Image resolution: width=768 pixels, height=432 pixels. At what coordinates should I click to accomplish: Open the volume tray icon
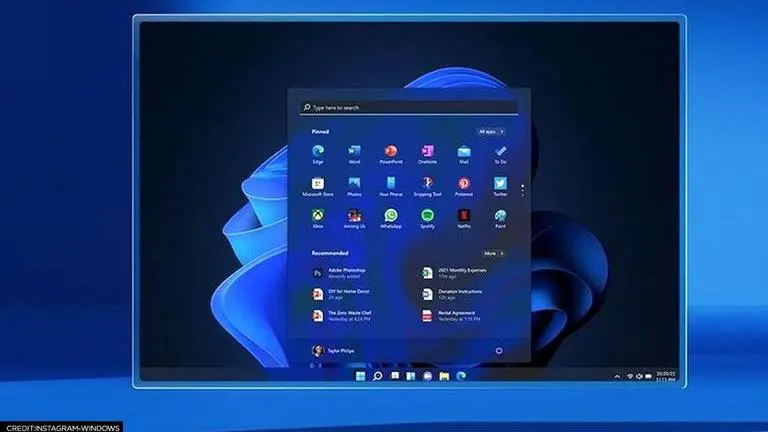(x=639, y=376)
